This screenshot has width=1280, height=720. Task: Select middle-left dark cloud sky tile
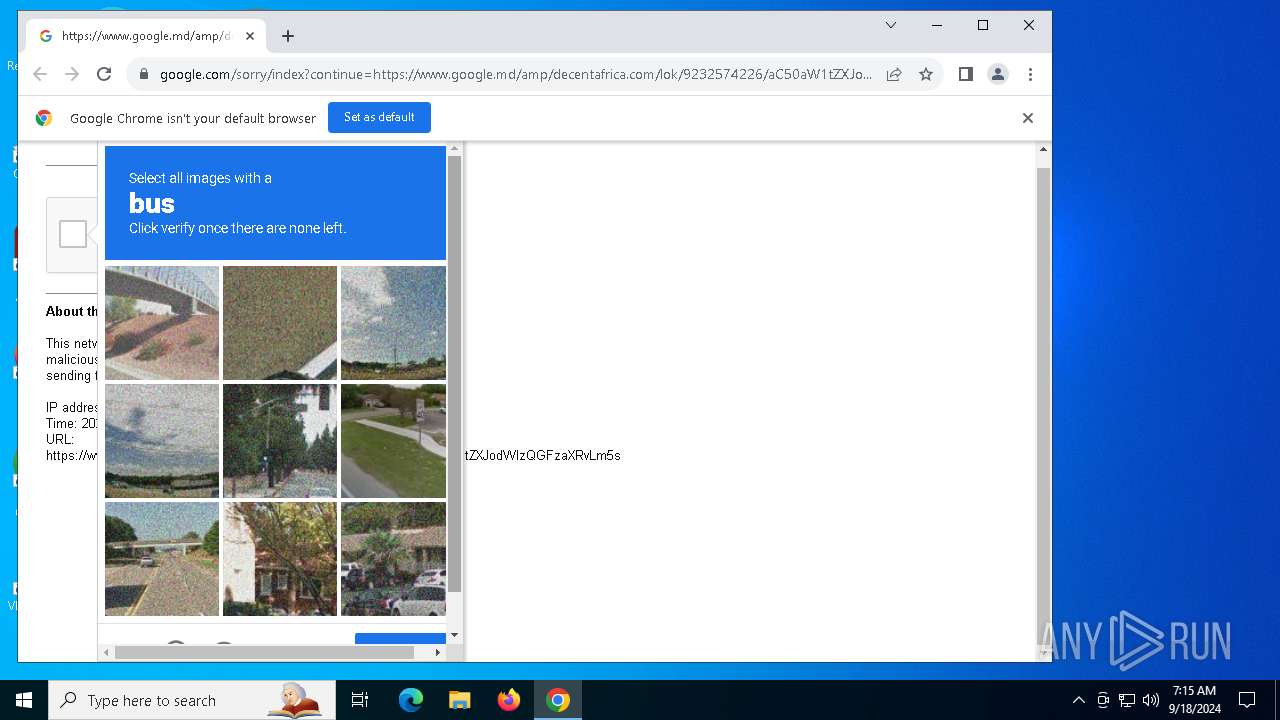pyautogui.click(x=162, y=441)
